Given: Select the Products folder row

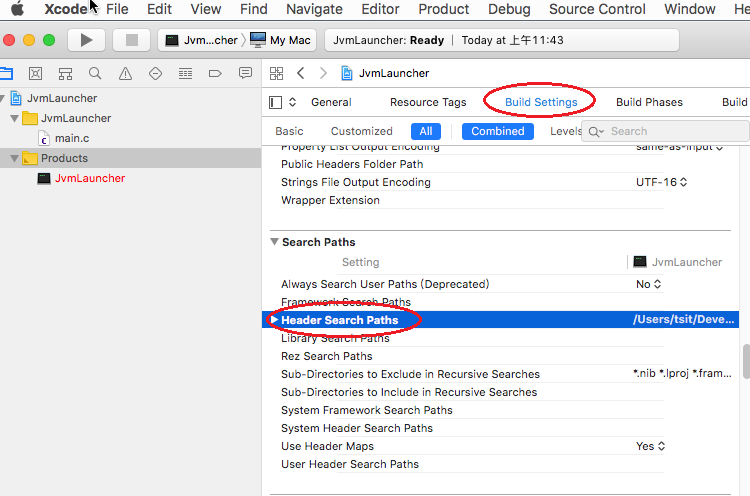Looking at the screenshot, I should point(130,158).
